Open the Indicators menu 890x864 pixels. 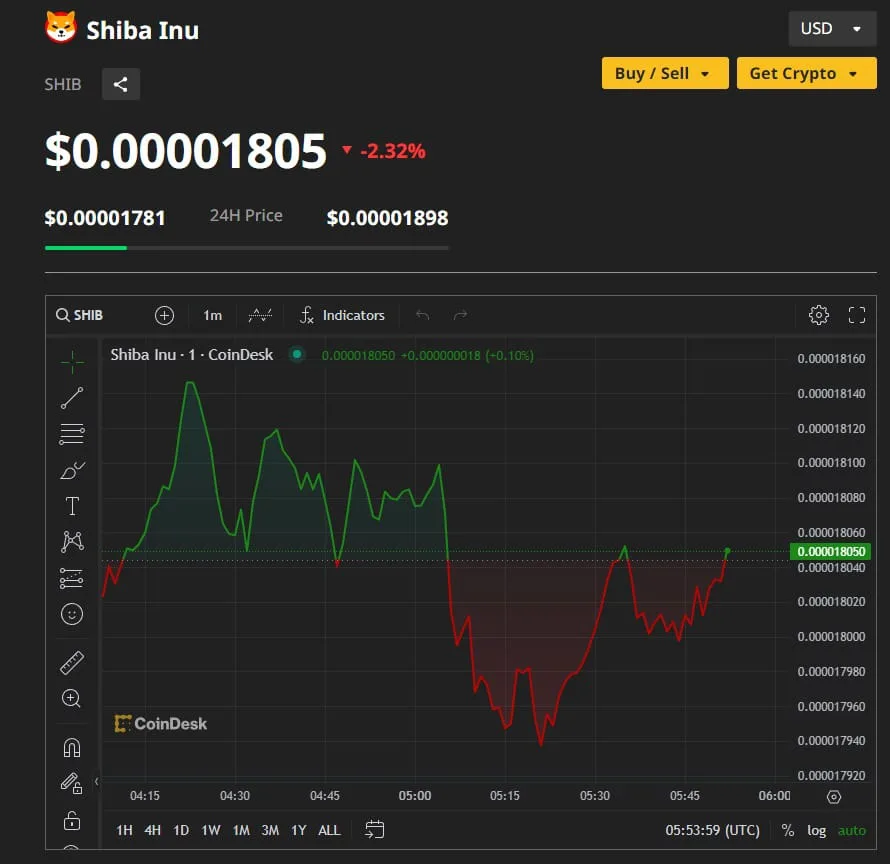342,315
